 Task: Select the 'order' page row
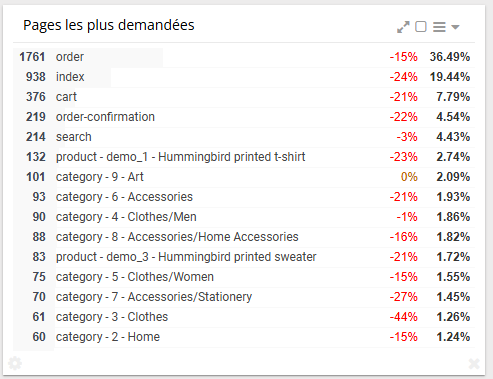point(244,57)
